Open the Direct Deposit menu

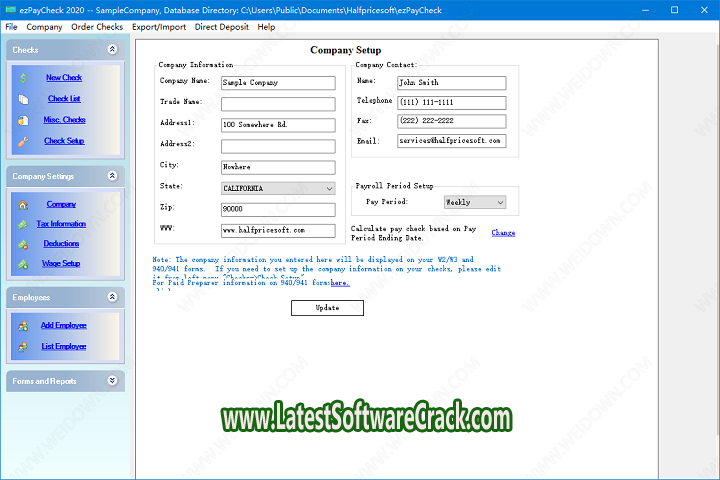(221, 27)
